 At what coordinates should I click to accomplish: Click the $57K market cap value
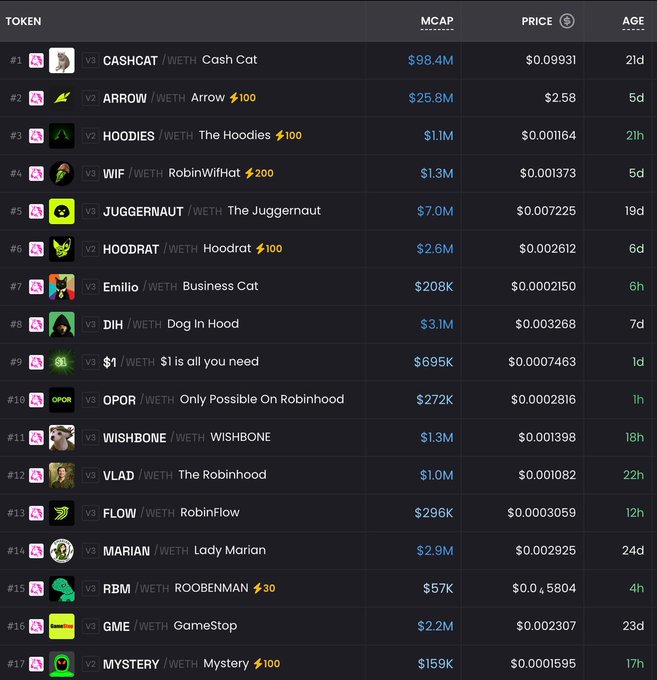click(x=438, y=588)
